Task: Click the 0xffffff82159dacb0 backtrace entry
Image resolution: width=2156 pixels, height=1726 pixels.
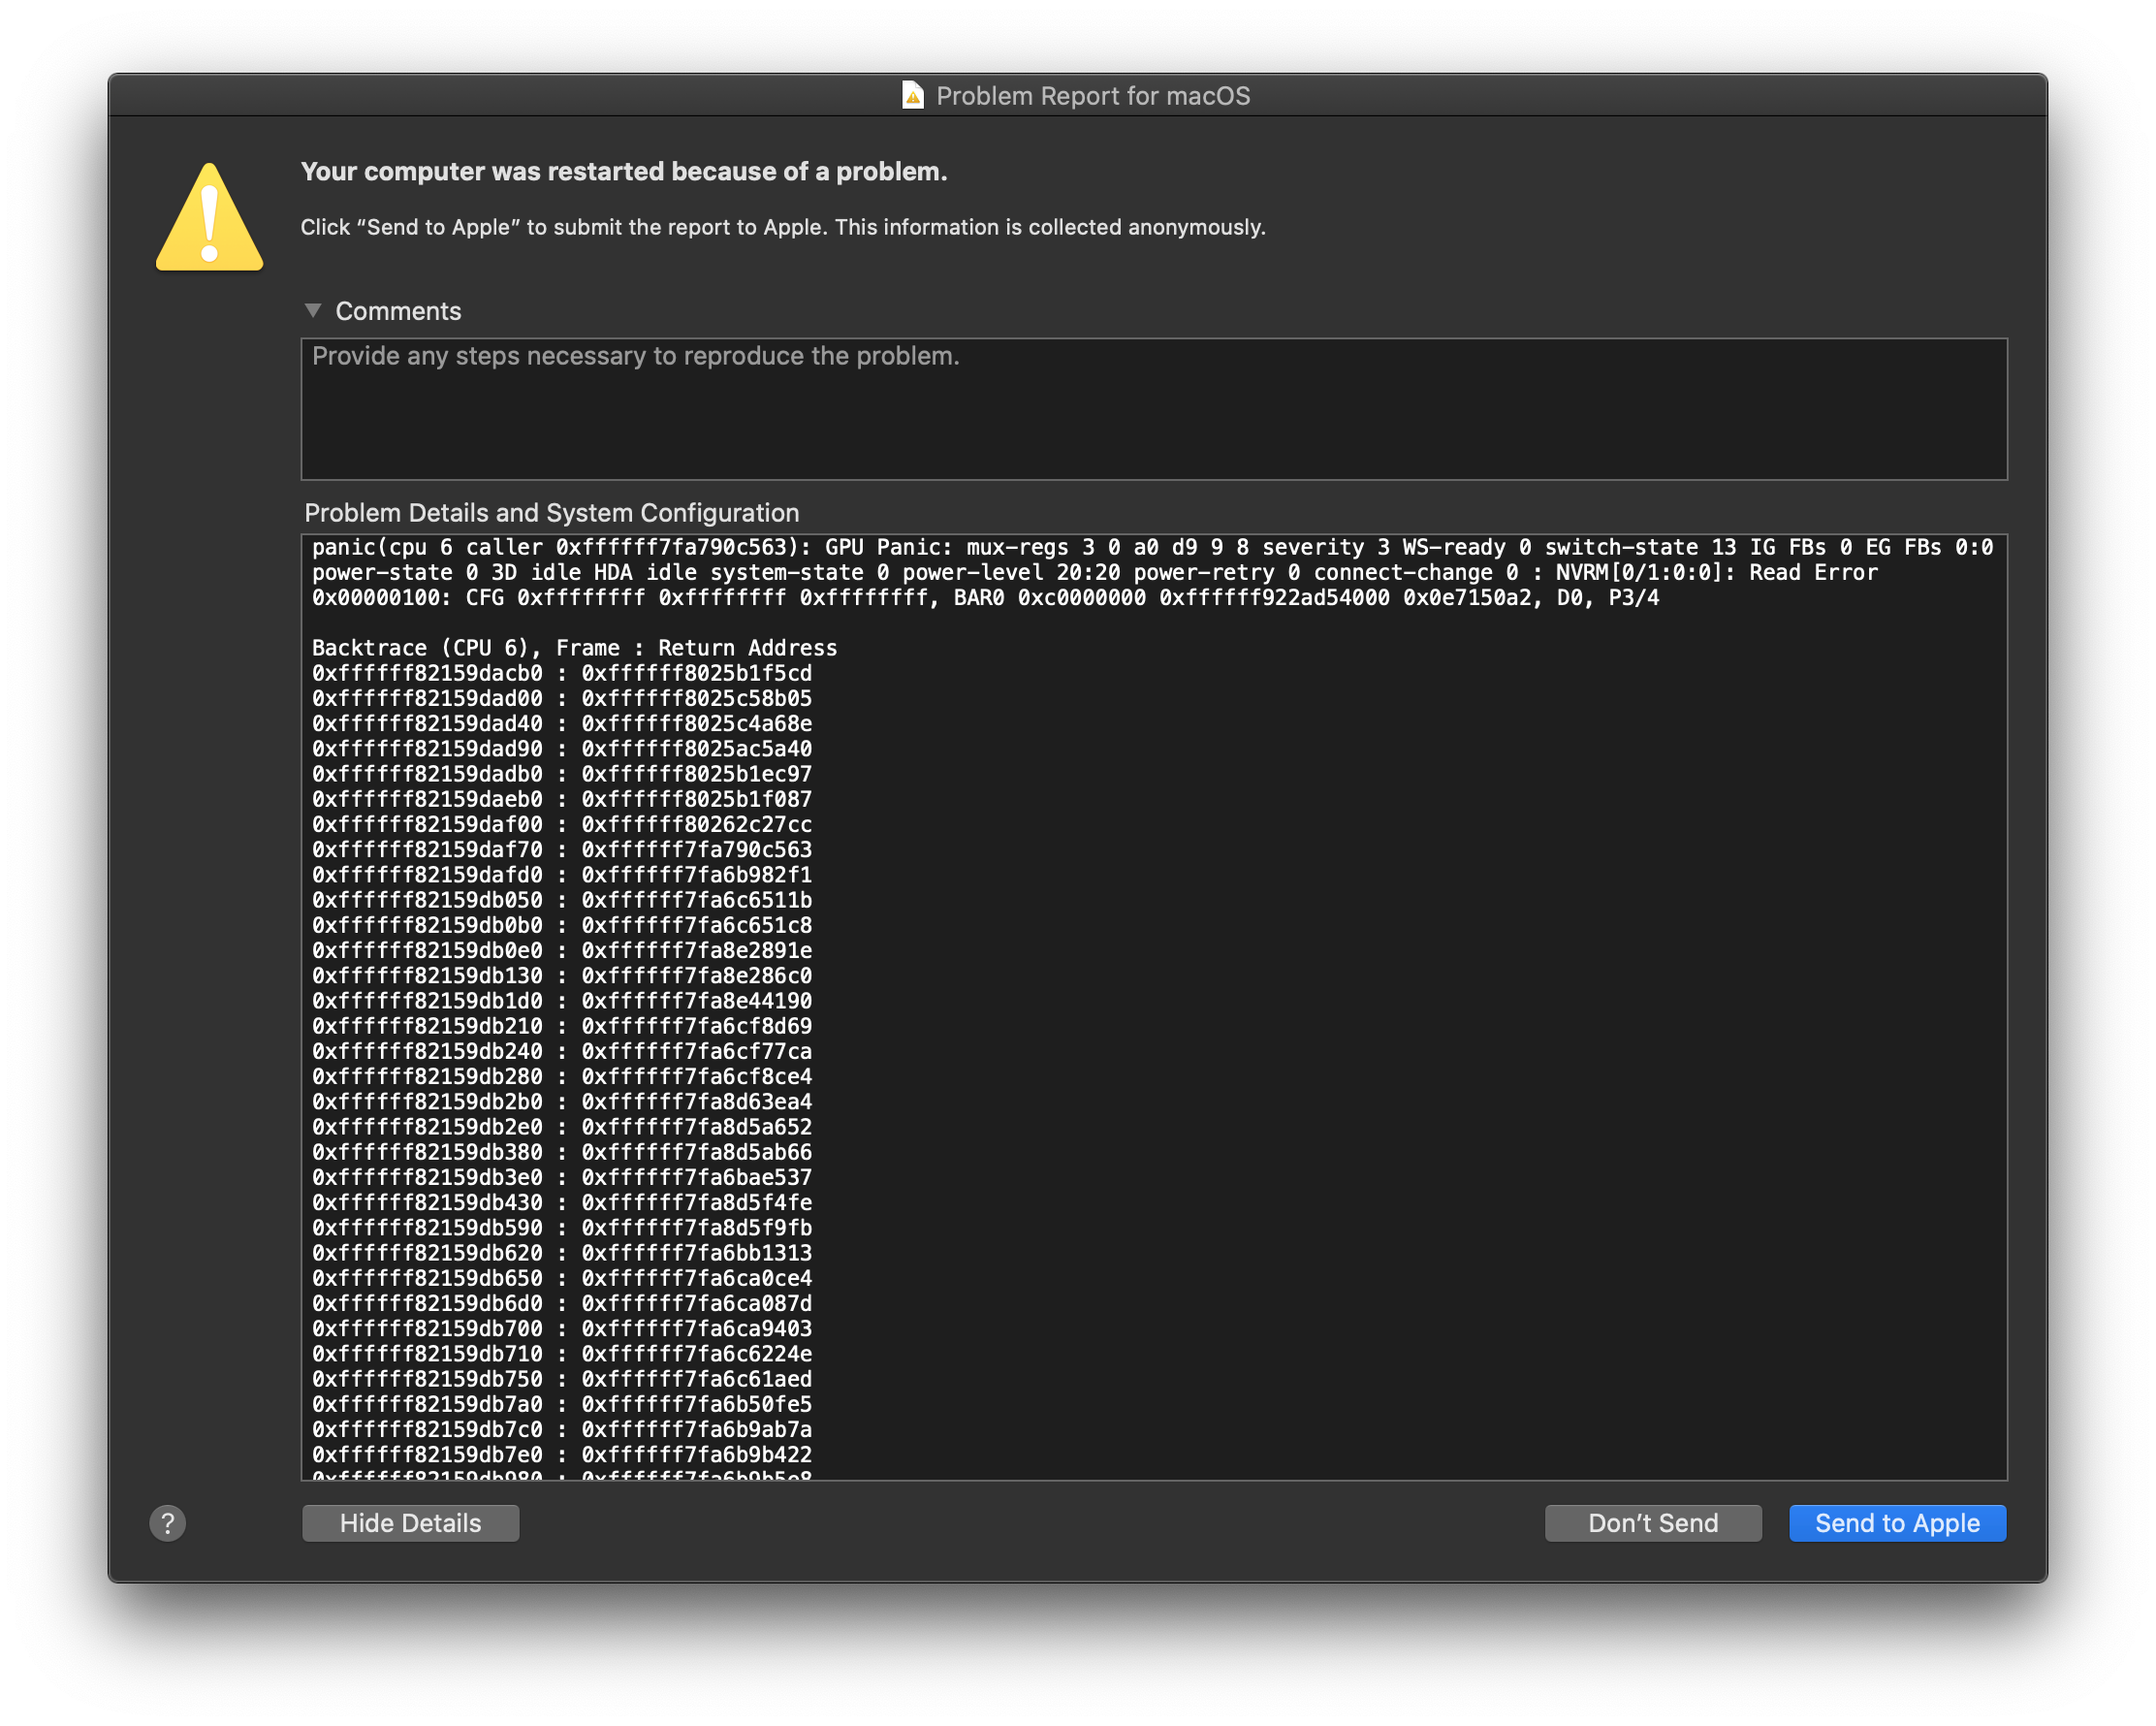Action: pos(427,673)
